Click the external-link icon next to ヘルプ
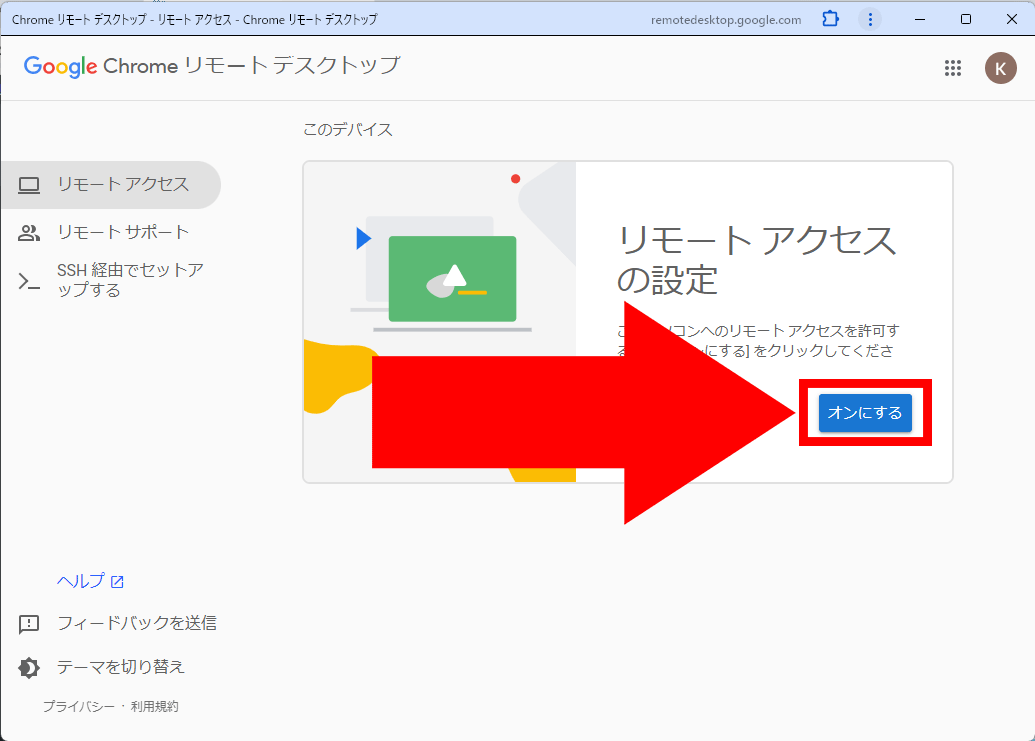1035x741 pixels. (118, 580)
